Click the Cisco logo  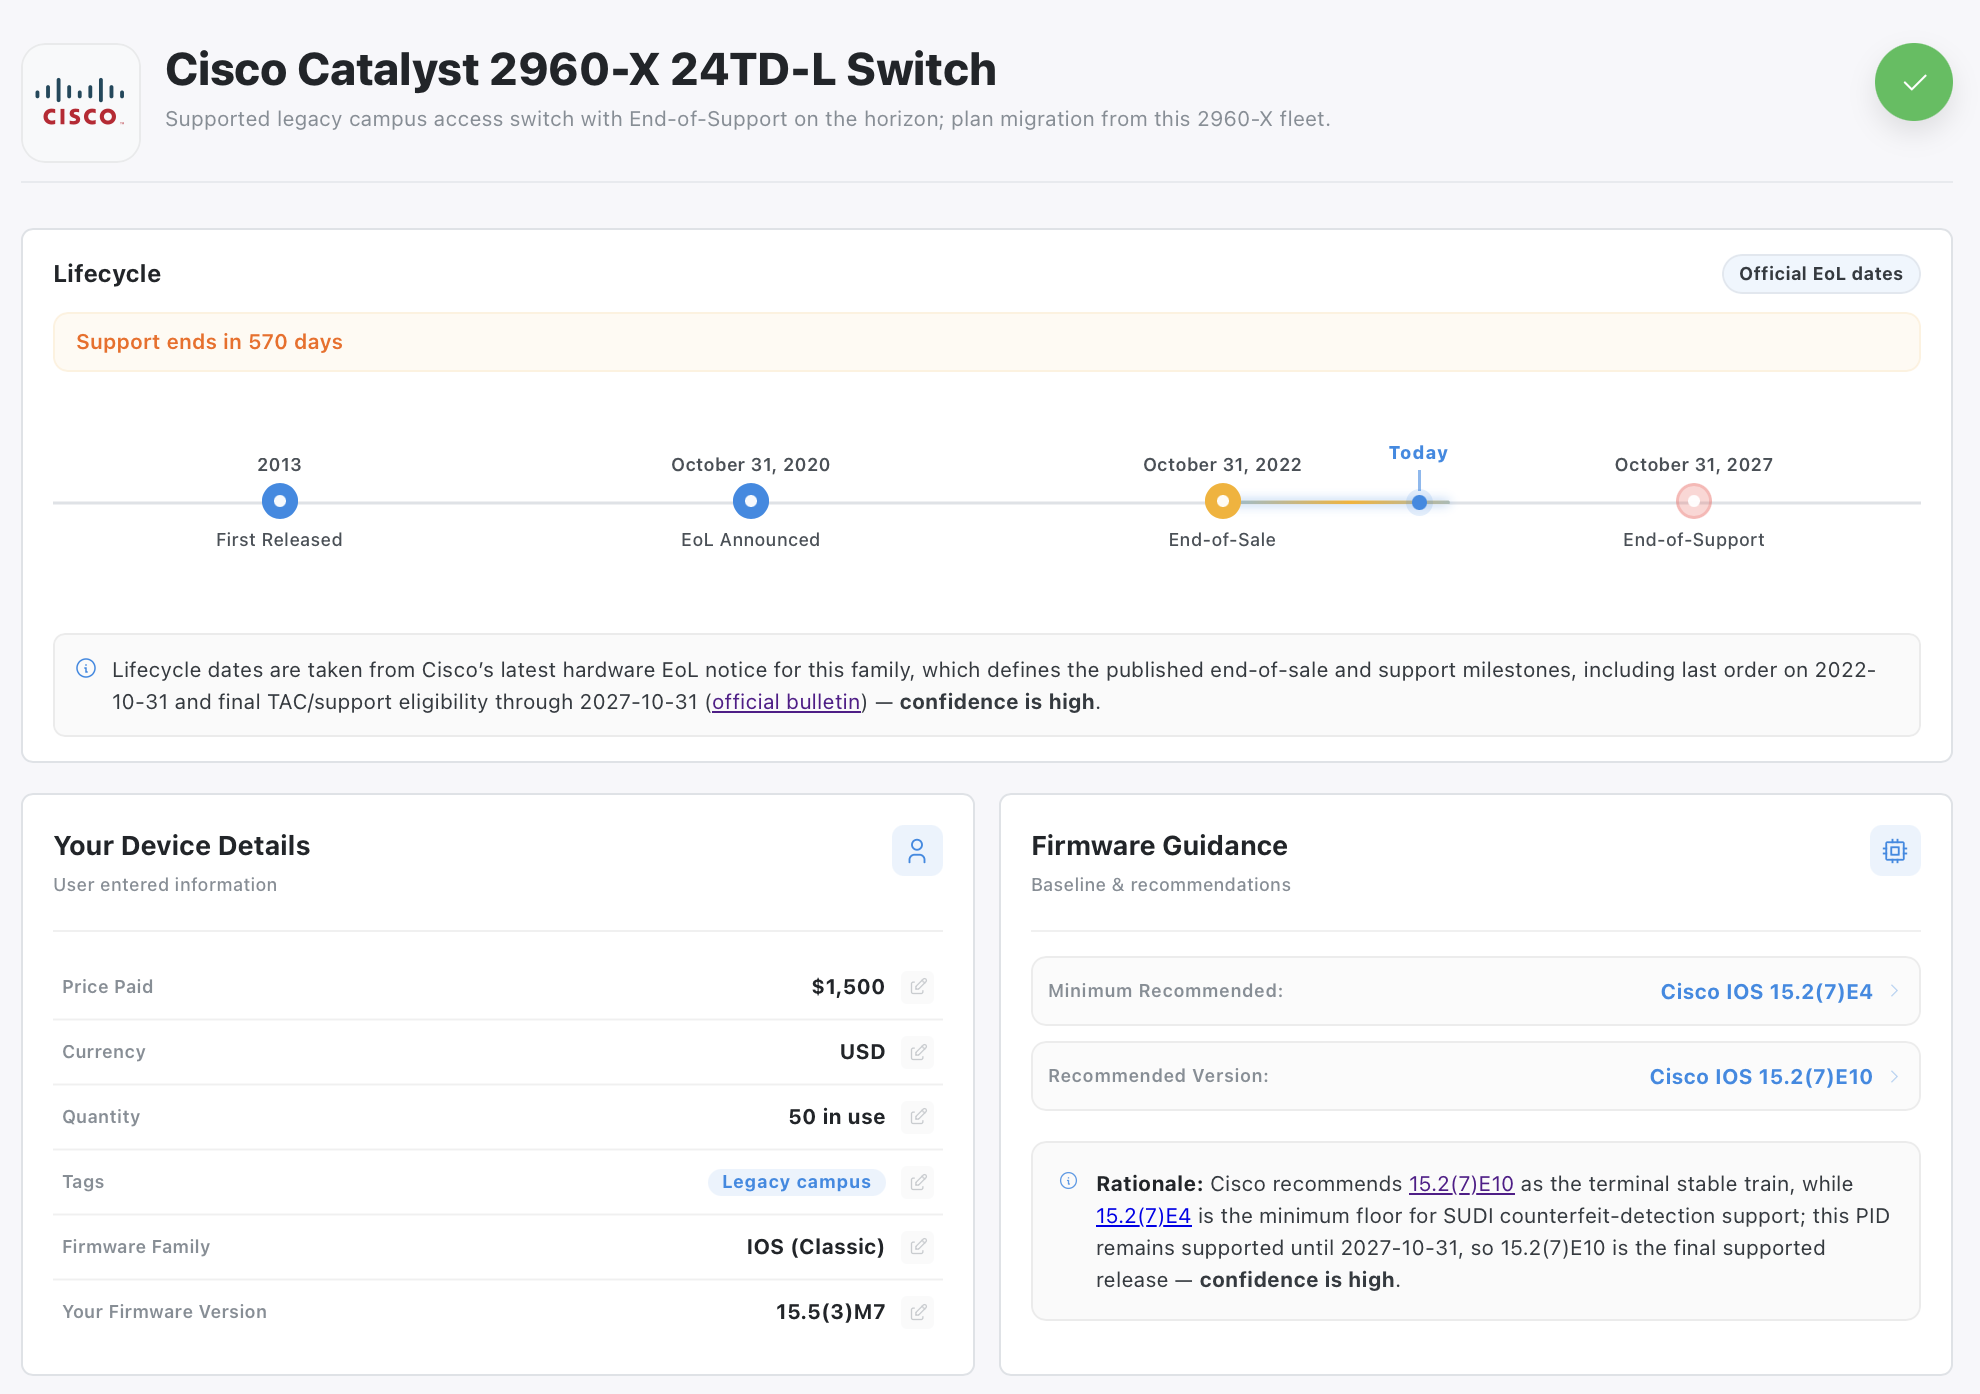(81, 102)
